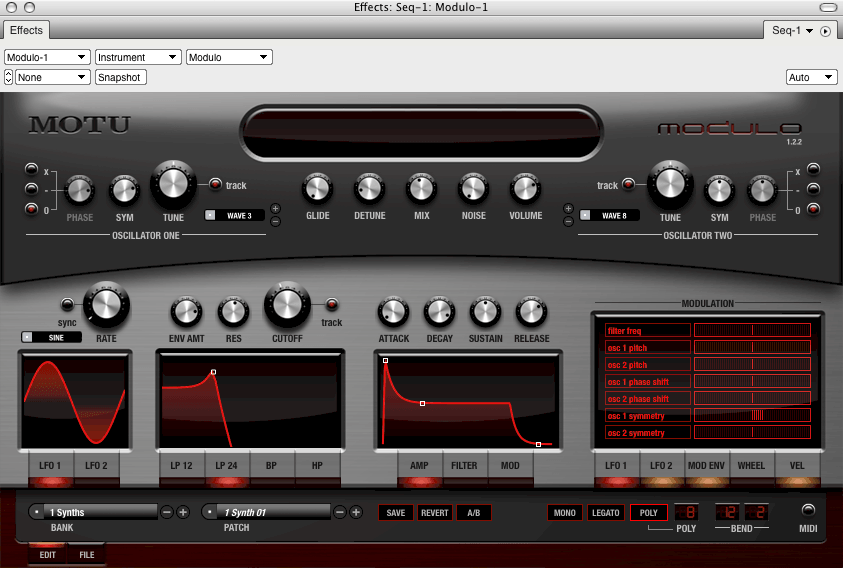Adjust Oscillator Two PHASE knob
Screen dimensions: 843x568
pos(762,191)
